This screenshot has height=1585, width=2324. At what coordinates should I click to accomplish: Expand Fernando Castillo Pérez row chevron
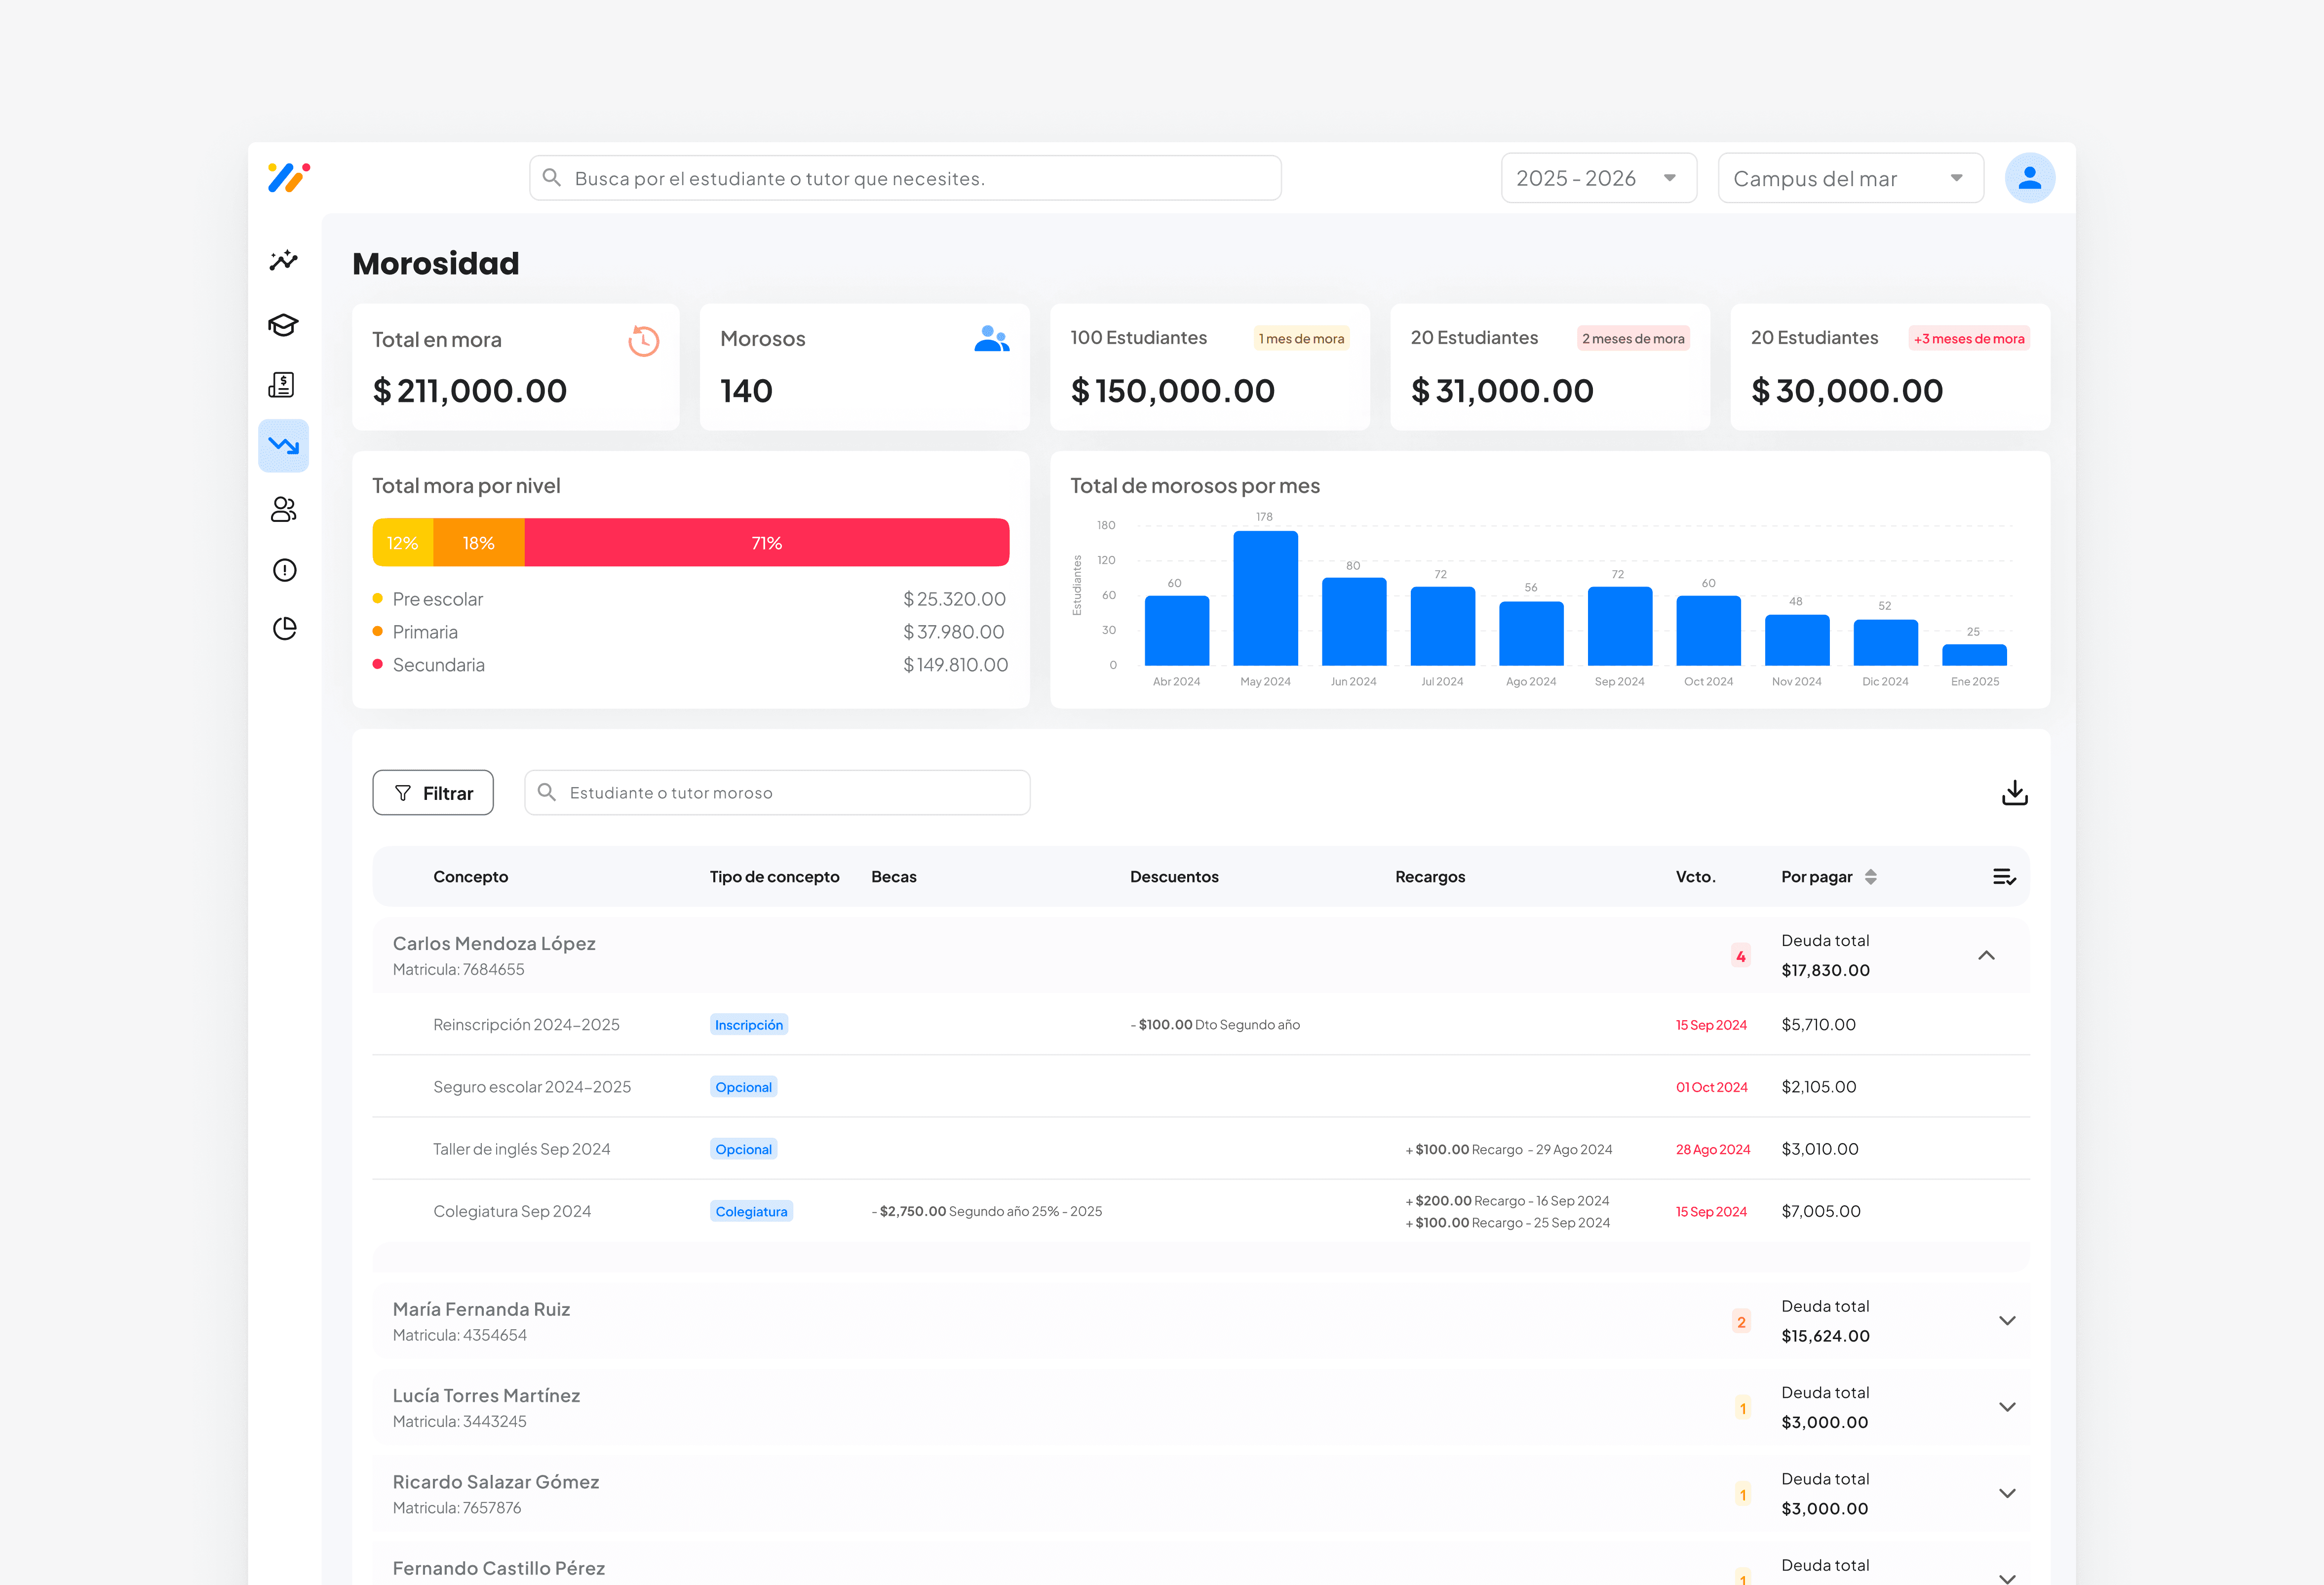pos(2007,1578)
